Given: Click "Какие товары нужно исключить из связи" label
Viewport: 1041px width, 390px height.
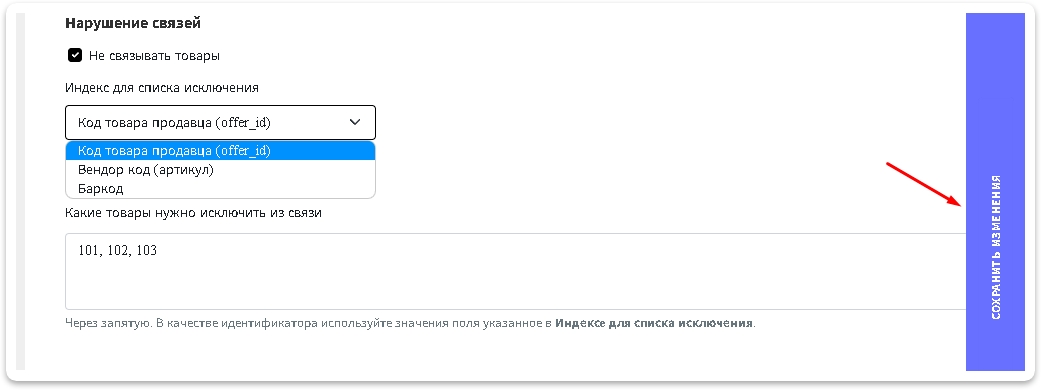Looking at the screenshot, I should point(193,213).
